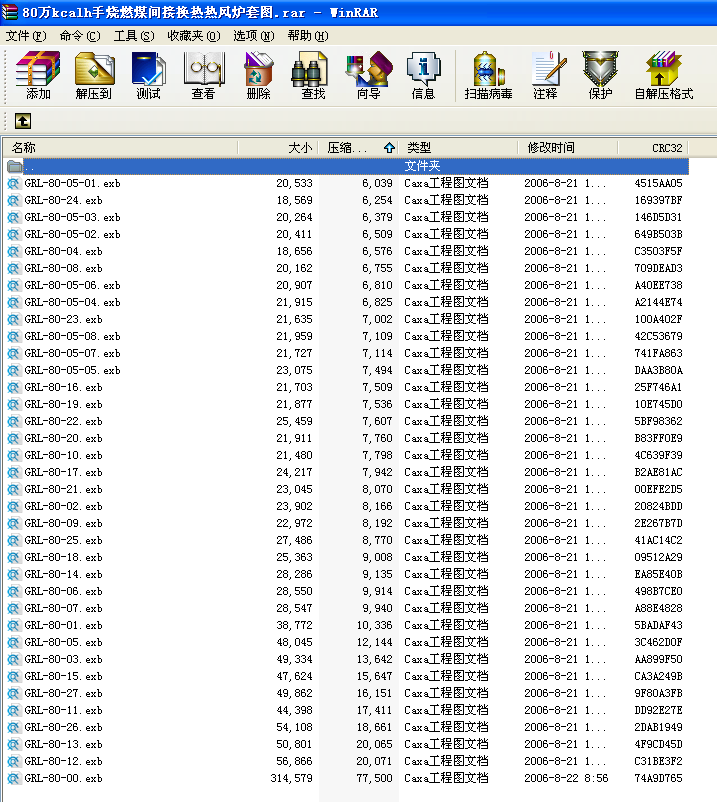The image size is (717, 802).
Task: Sort by compressed size column header
Action: click(348, 147)
